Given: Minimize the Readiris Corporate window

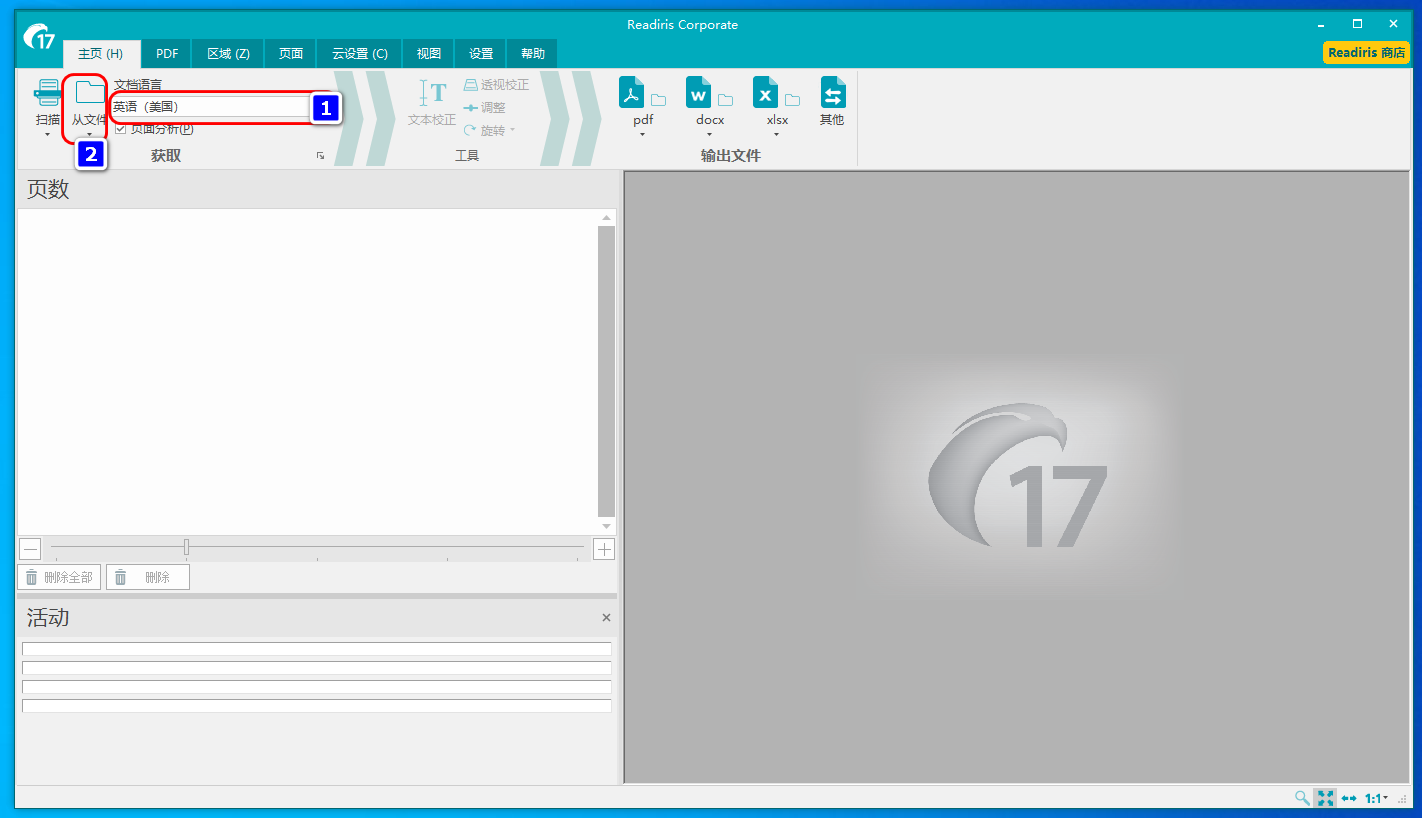Looking at the screenshot, I should 1321,23.
